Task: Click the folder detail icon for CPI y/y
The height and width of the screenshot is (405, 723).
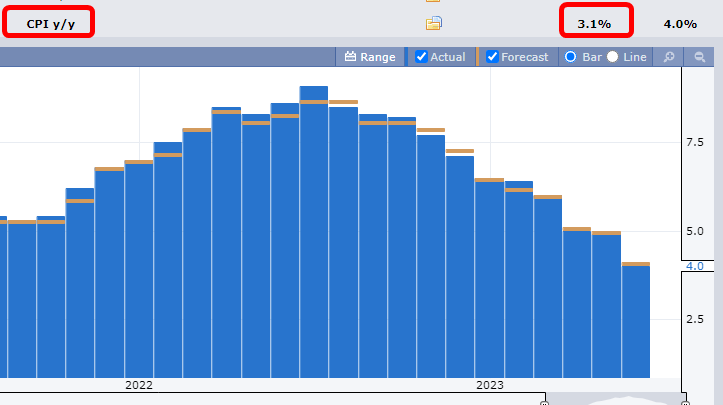Action: (x=433, y=24)
